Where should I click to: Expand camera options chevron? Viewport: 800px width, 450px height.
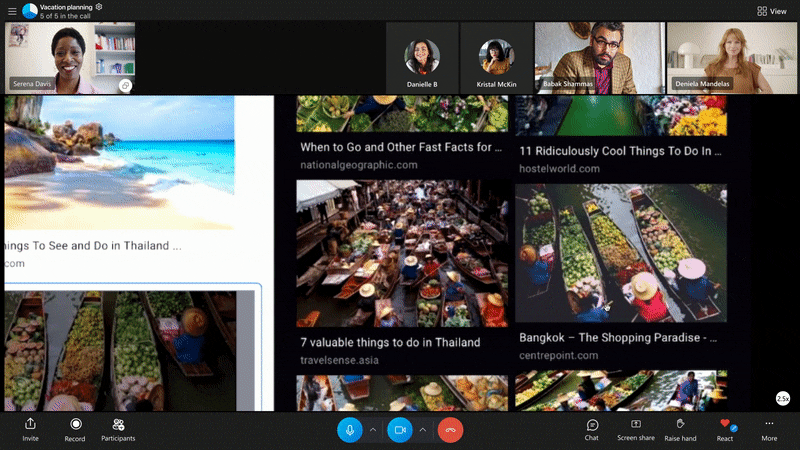(423, 430)
